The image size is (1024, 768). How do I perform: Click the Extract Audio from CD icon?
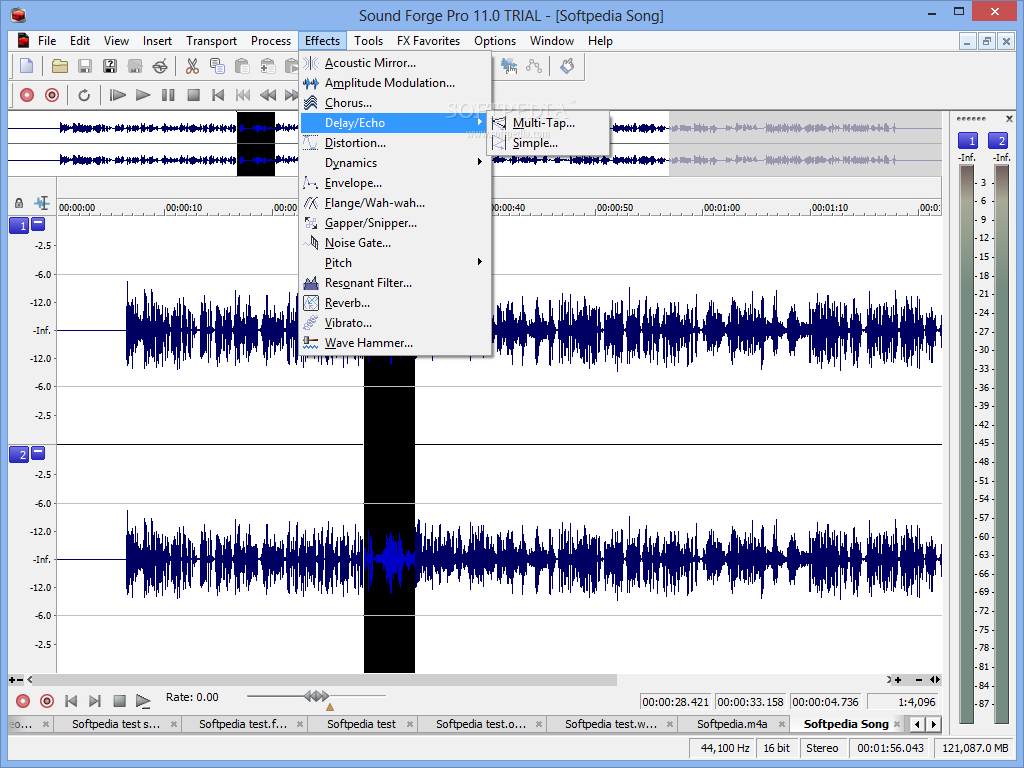click(159, 66)
